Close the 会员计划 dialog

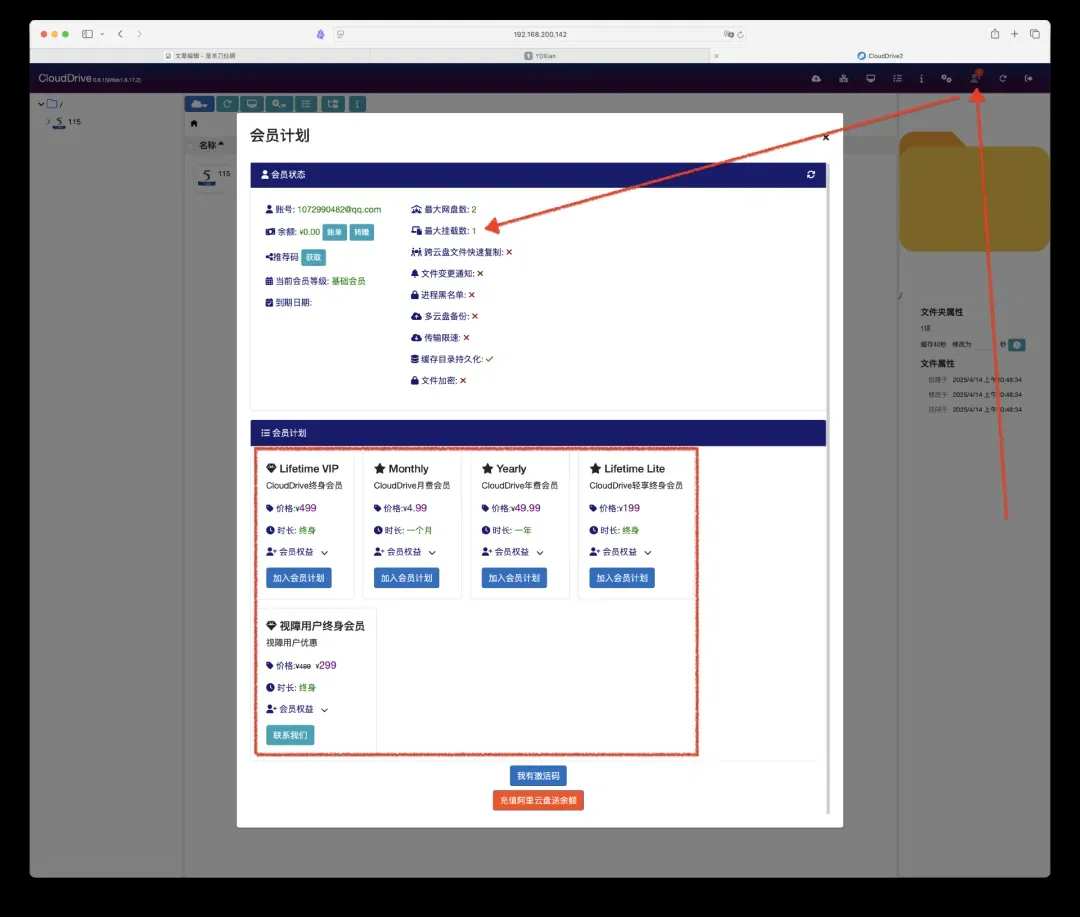(x=825, y=138)
